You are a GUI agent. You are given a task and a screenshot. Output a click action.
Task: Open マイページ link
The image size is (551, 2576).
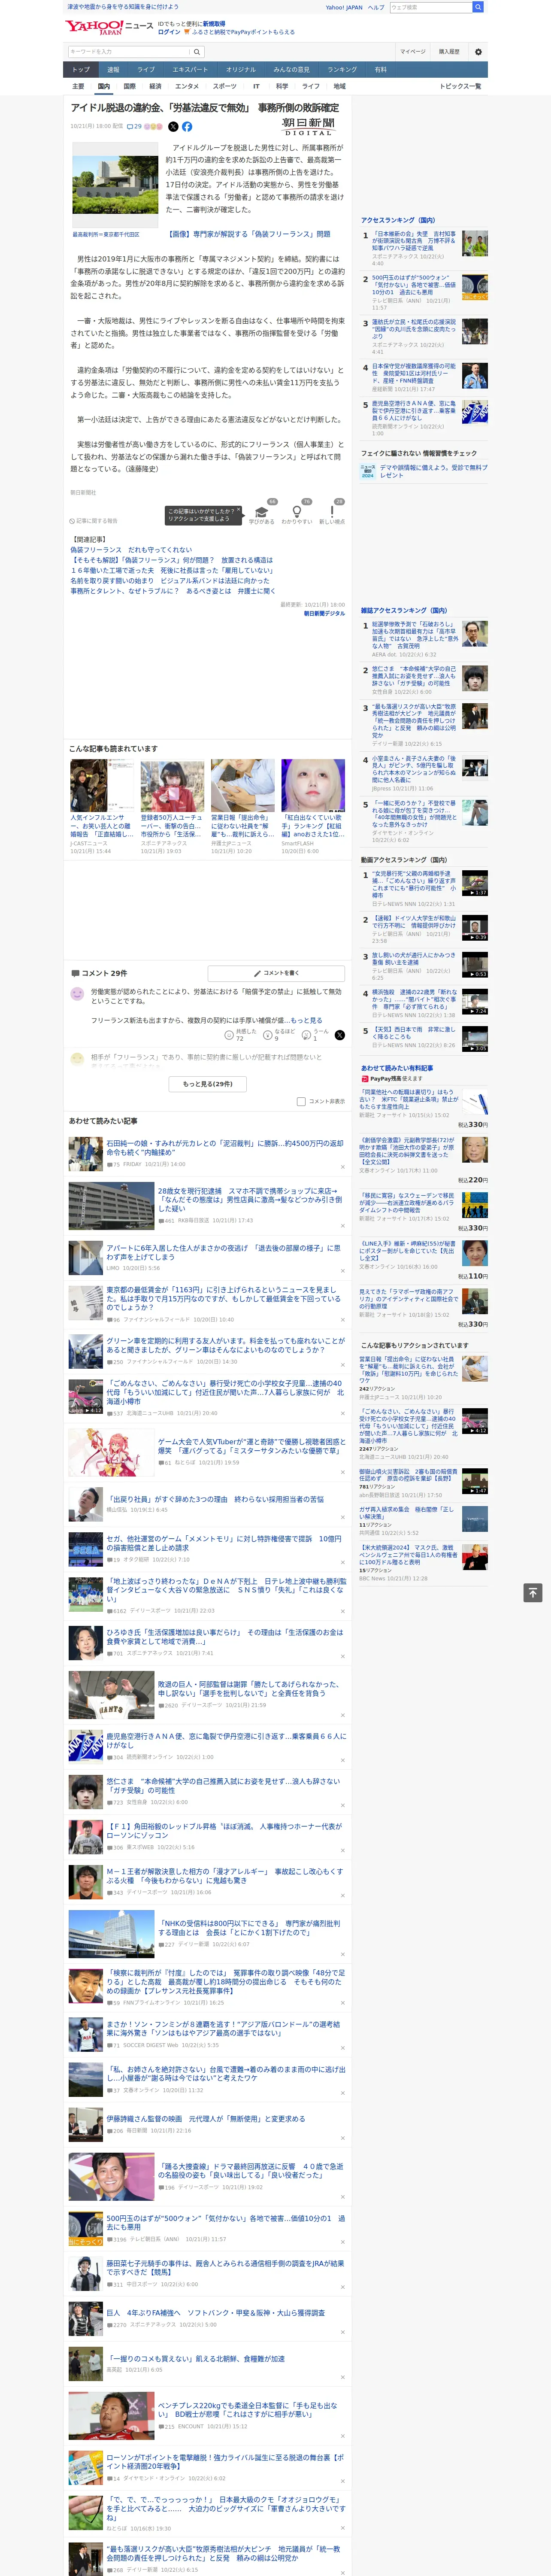[413, 52]
